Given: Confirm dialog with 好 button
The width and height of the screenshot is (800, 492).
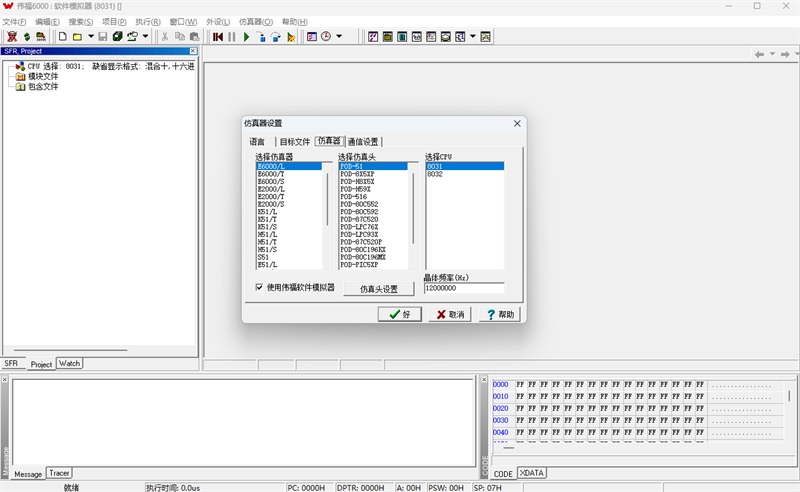Looking at the screenshot, I should [x=399, y=314].
